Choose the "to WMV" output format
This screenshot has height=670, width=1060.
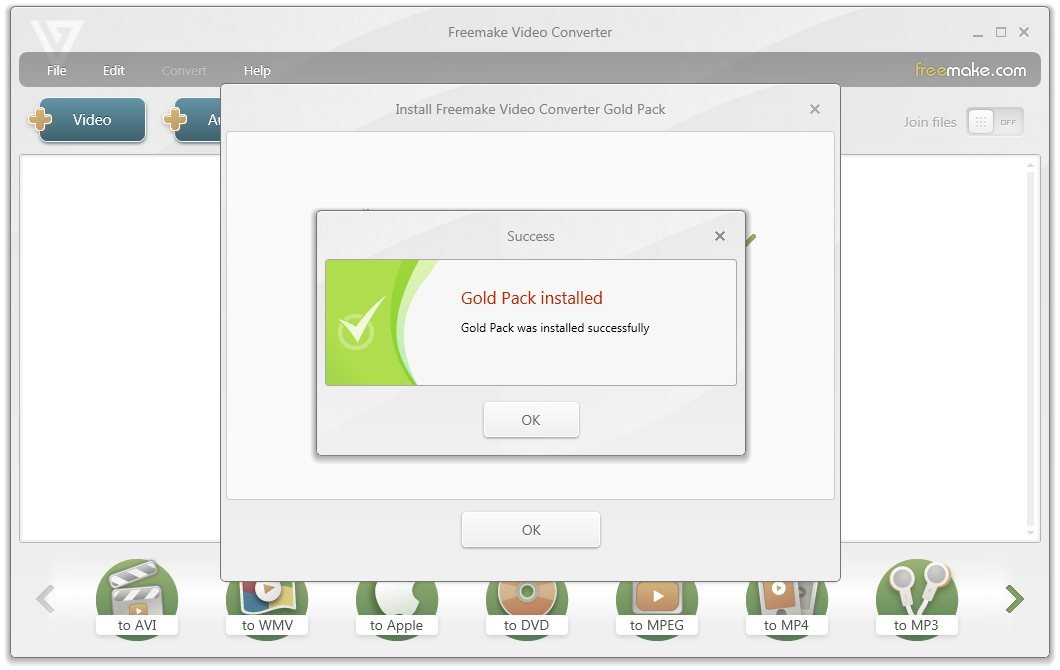tap(267, 600)
